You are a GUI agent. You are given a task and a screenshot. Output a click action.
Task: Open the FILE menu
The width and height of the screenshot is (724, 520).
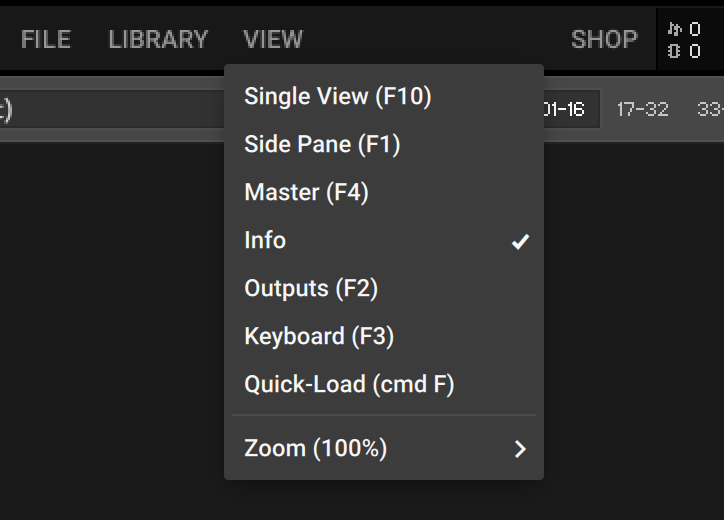tap(46, 40)
